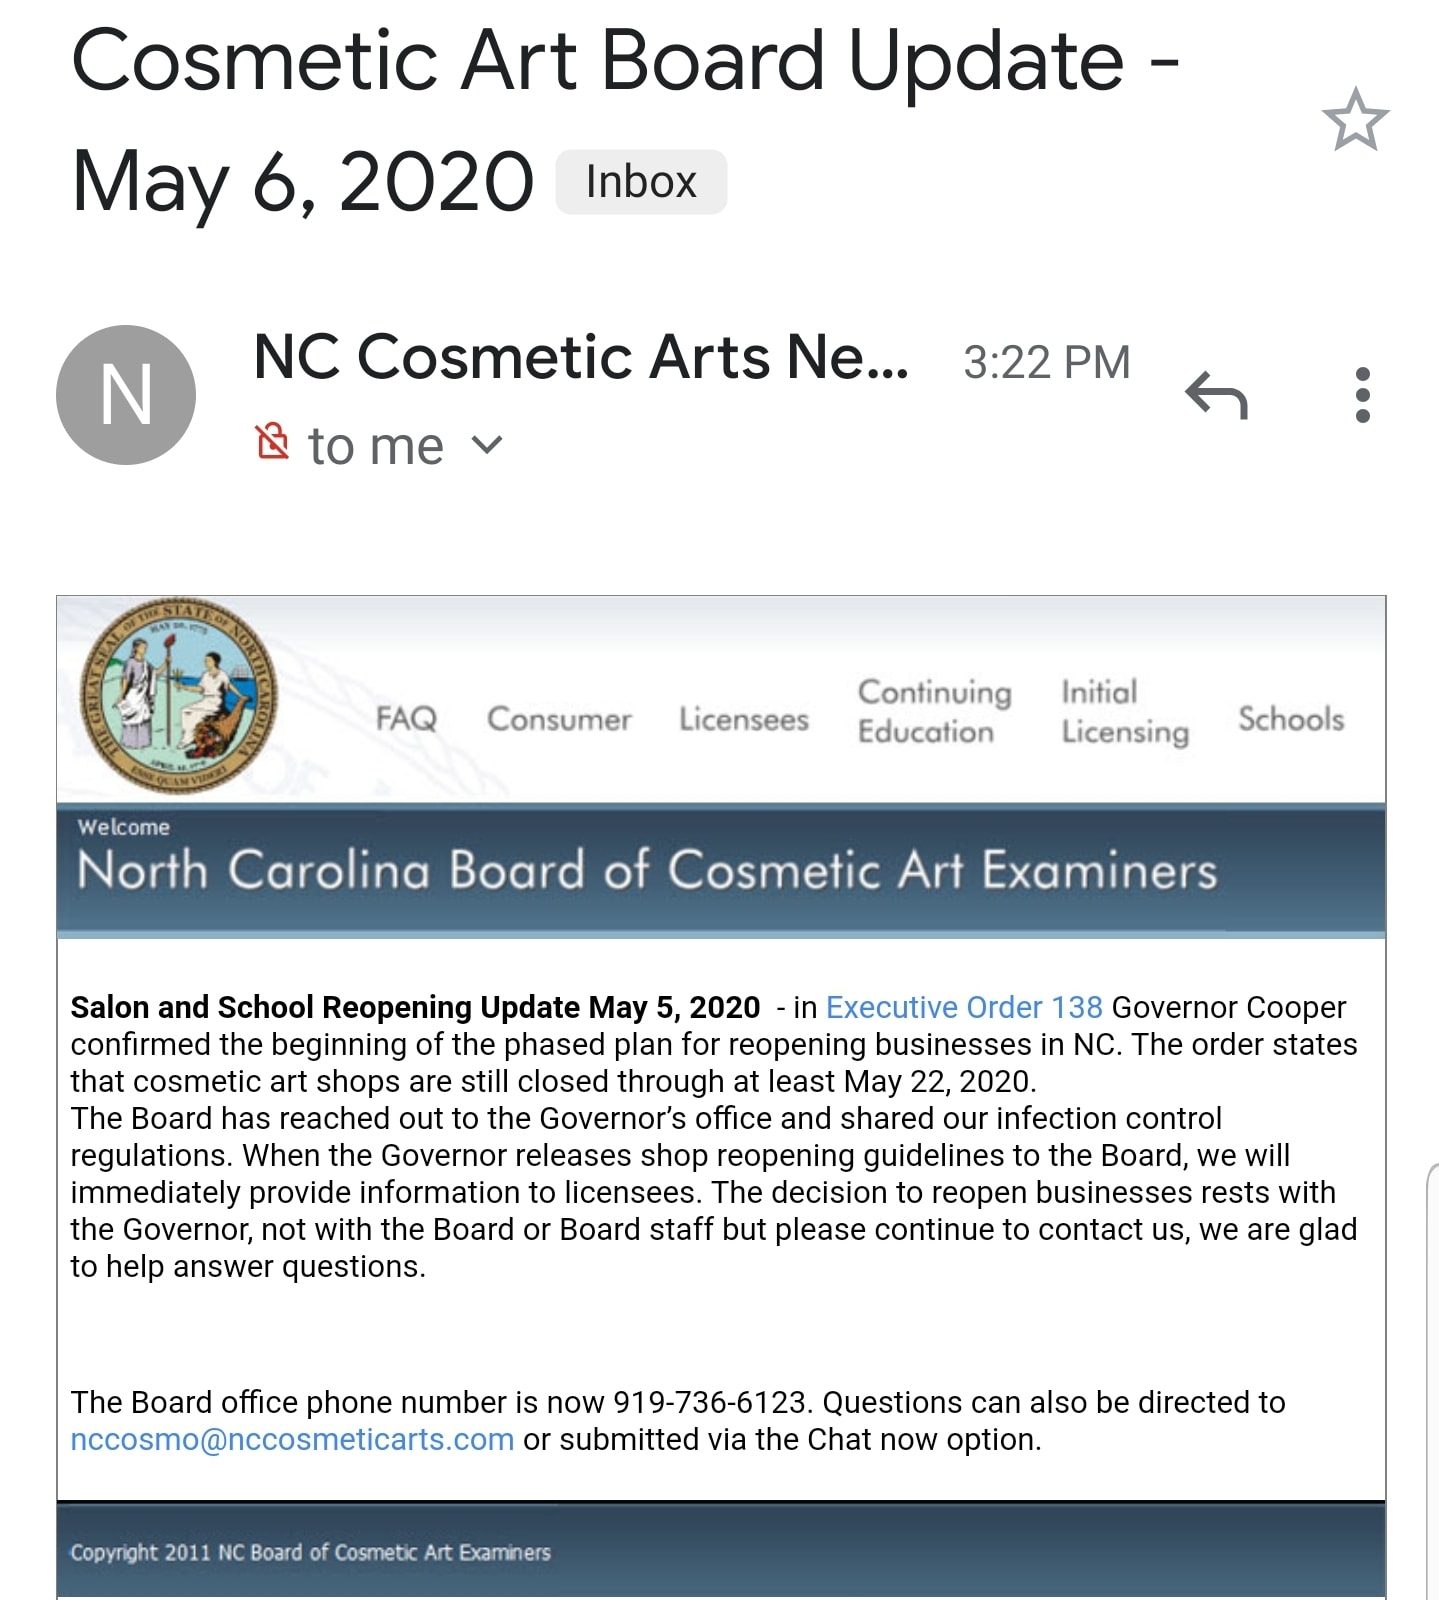Open the Consumer menu item
The height and width of the screenshot is (1600, 1439).
tap(559, 719)
